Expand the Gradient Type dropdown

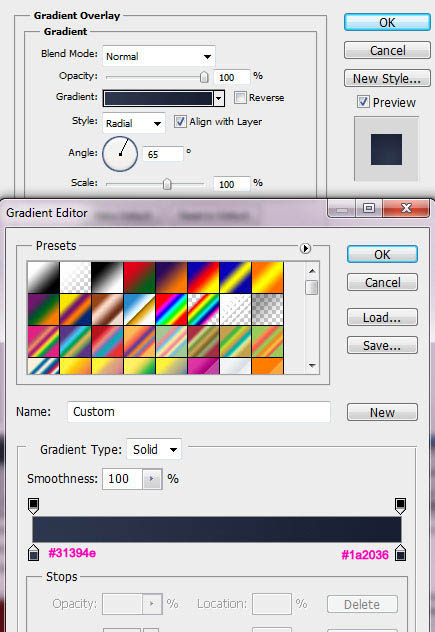tap(154, 449)
